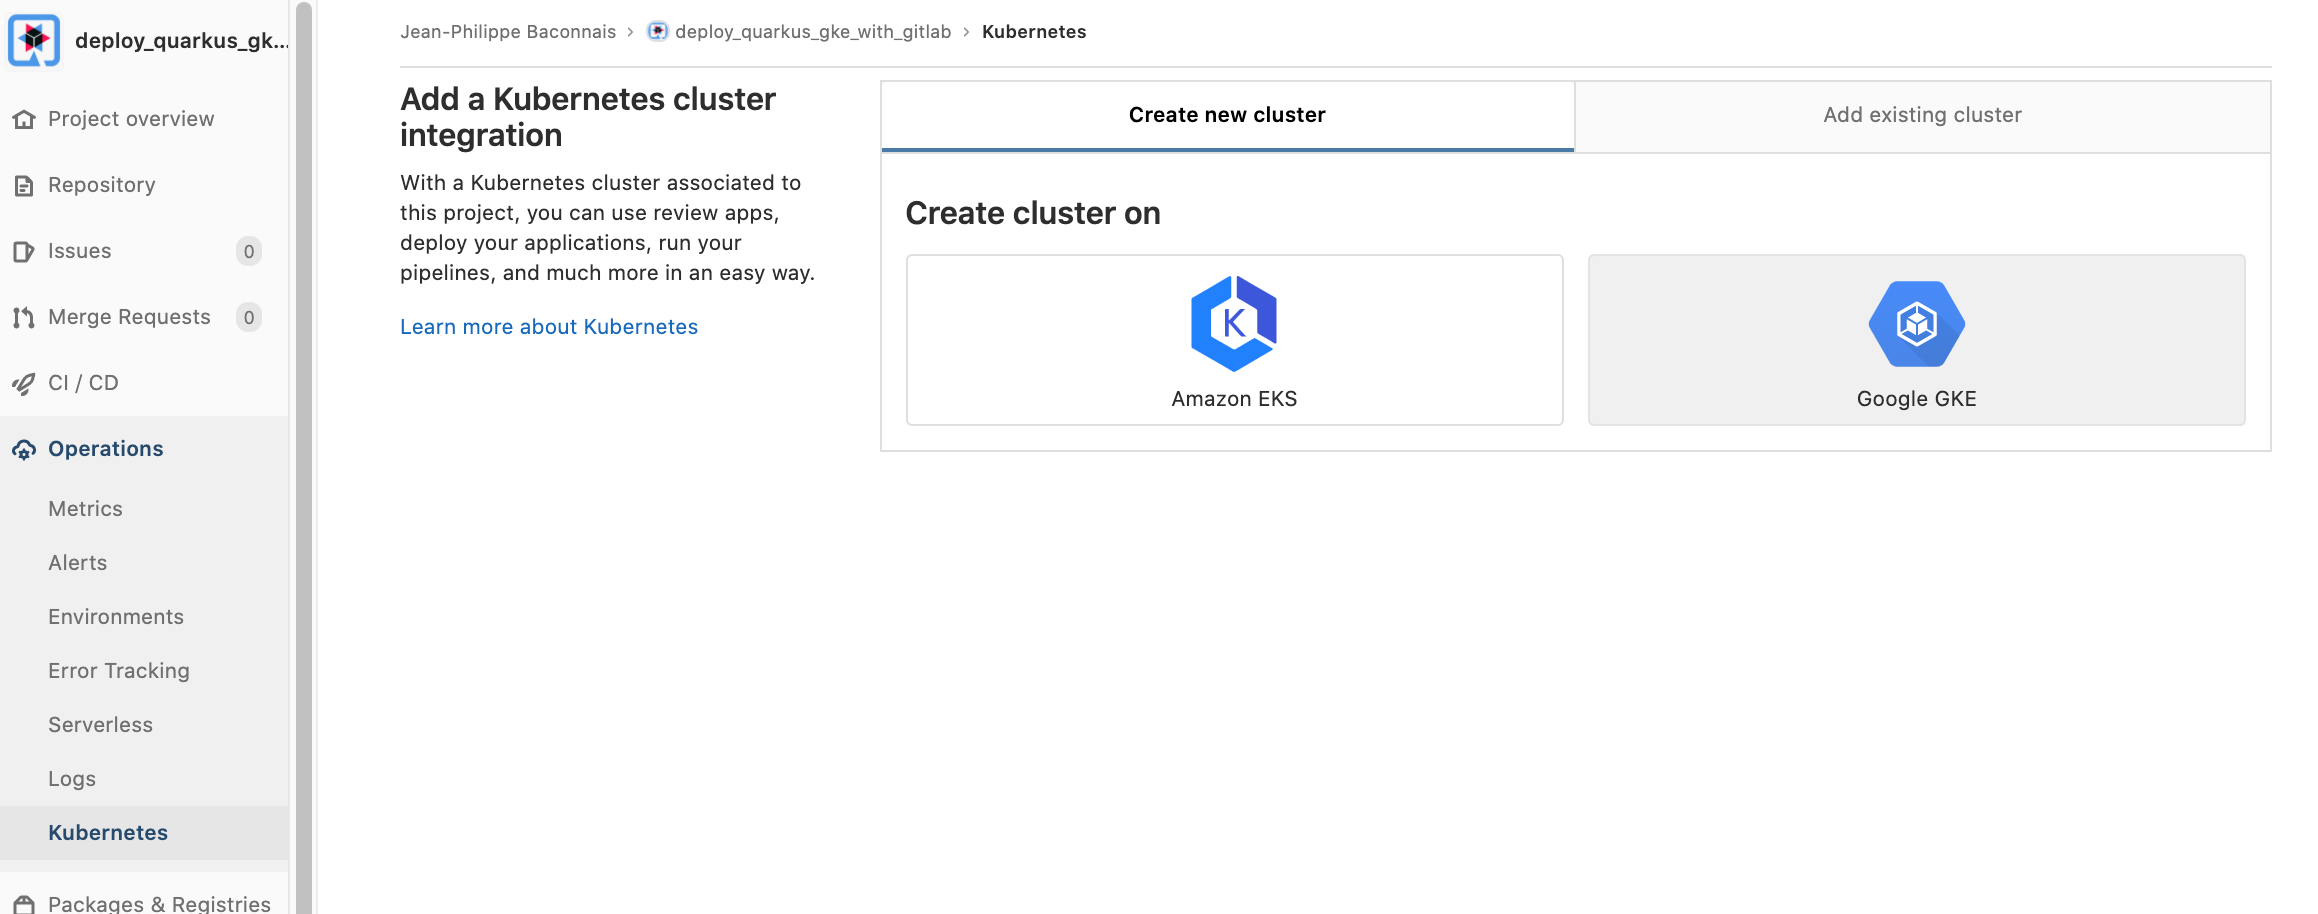Image resolution: width=2318 pixels, height=914 pixels.
Task: Click the project avatar icon in sidebar
Action: point(34,40)
